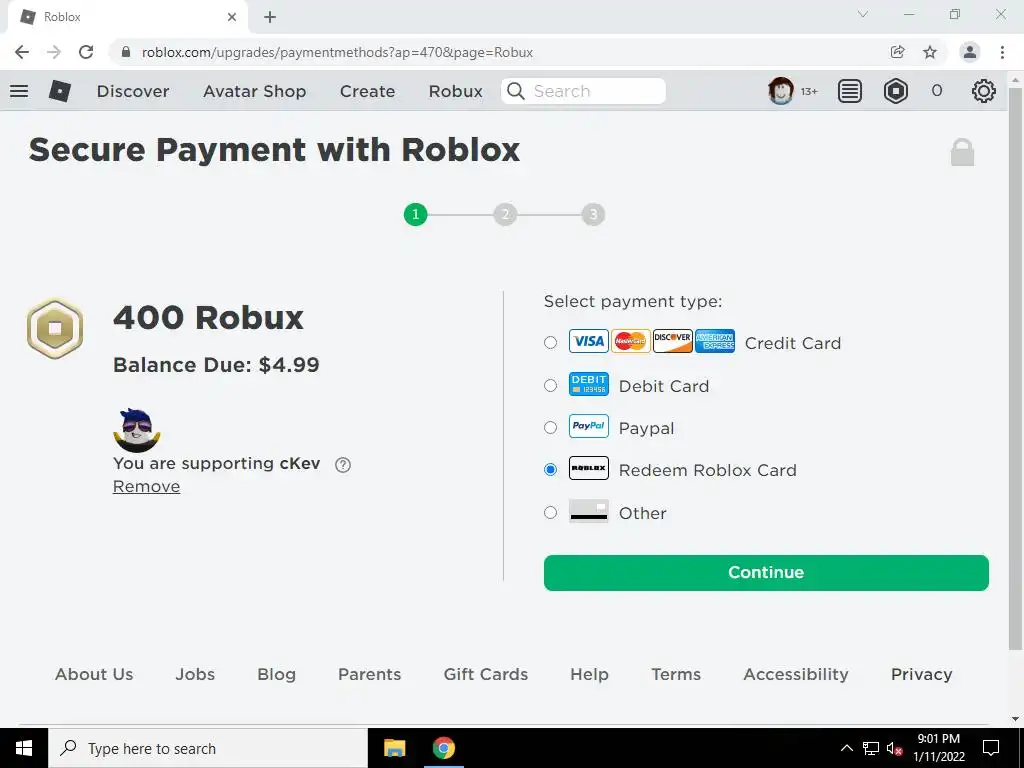Screen dimensions: 1024x768
Task: Select the Credit Card radio button
Action: coord(551,342)
